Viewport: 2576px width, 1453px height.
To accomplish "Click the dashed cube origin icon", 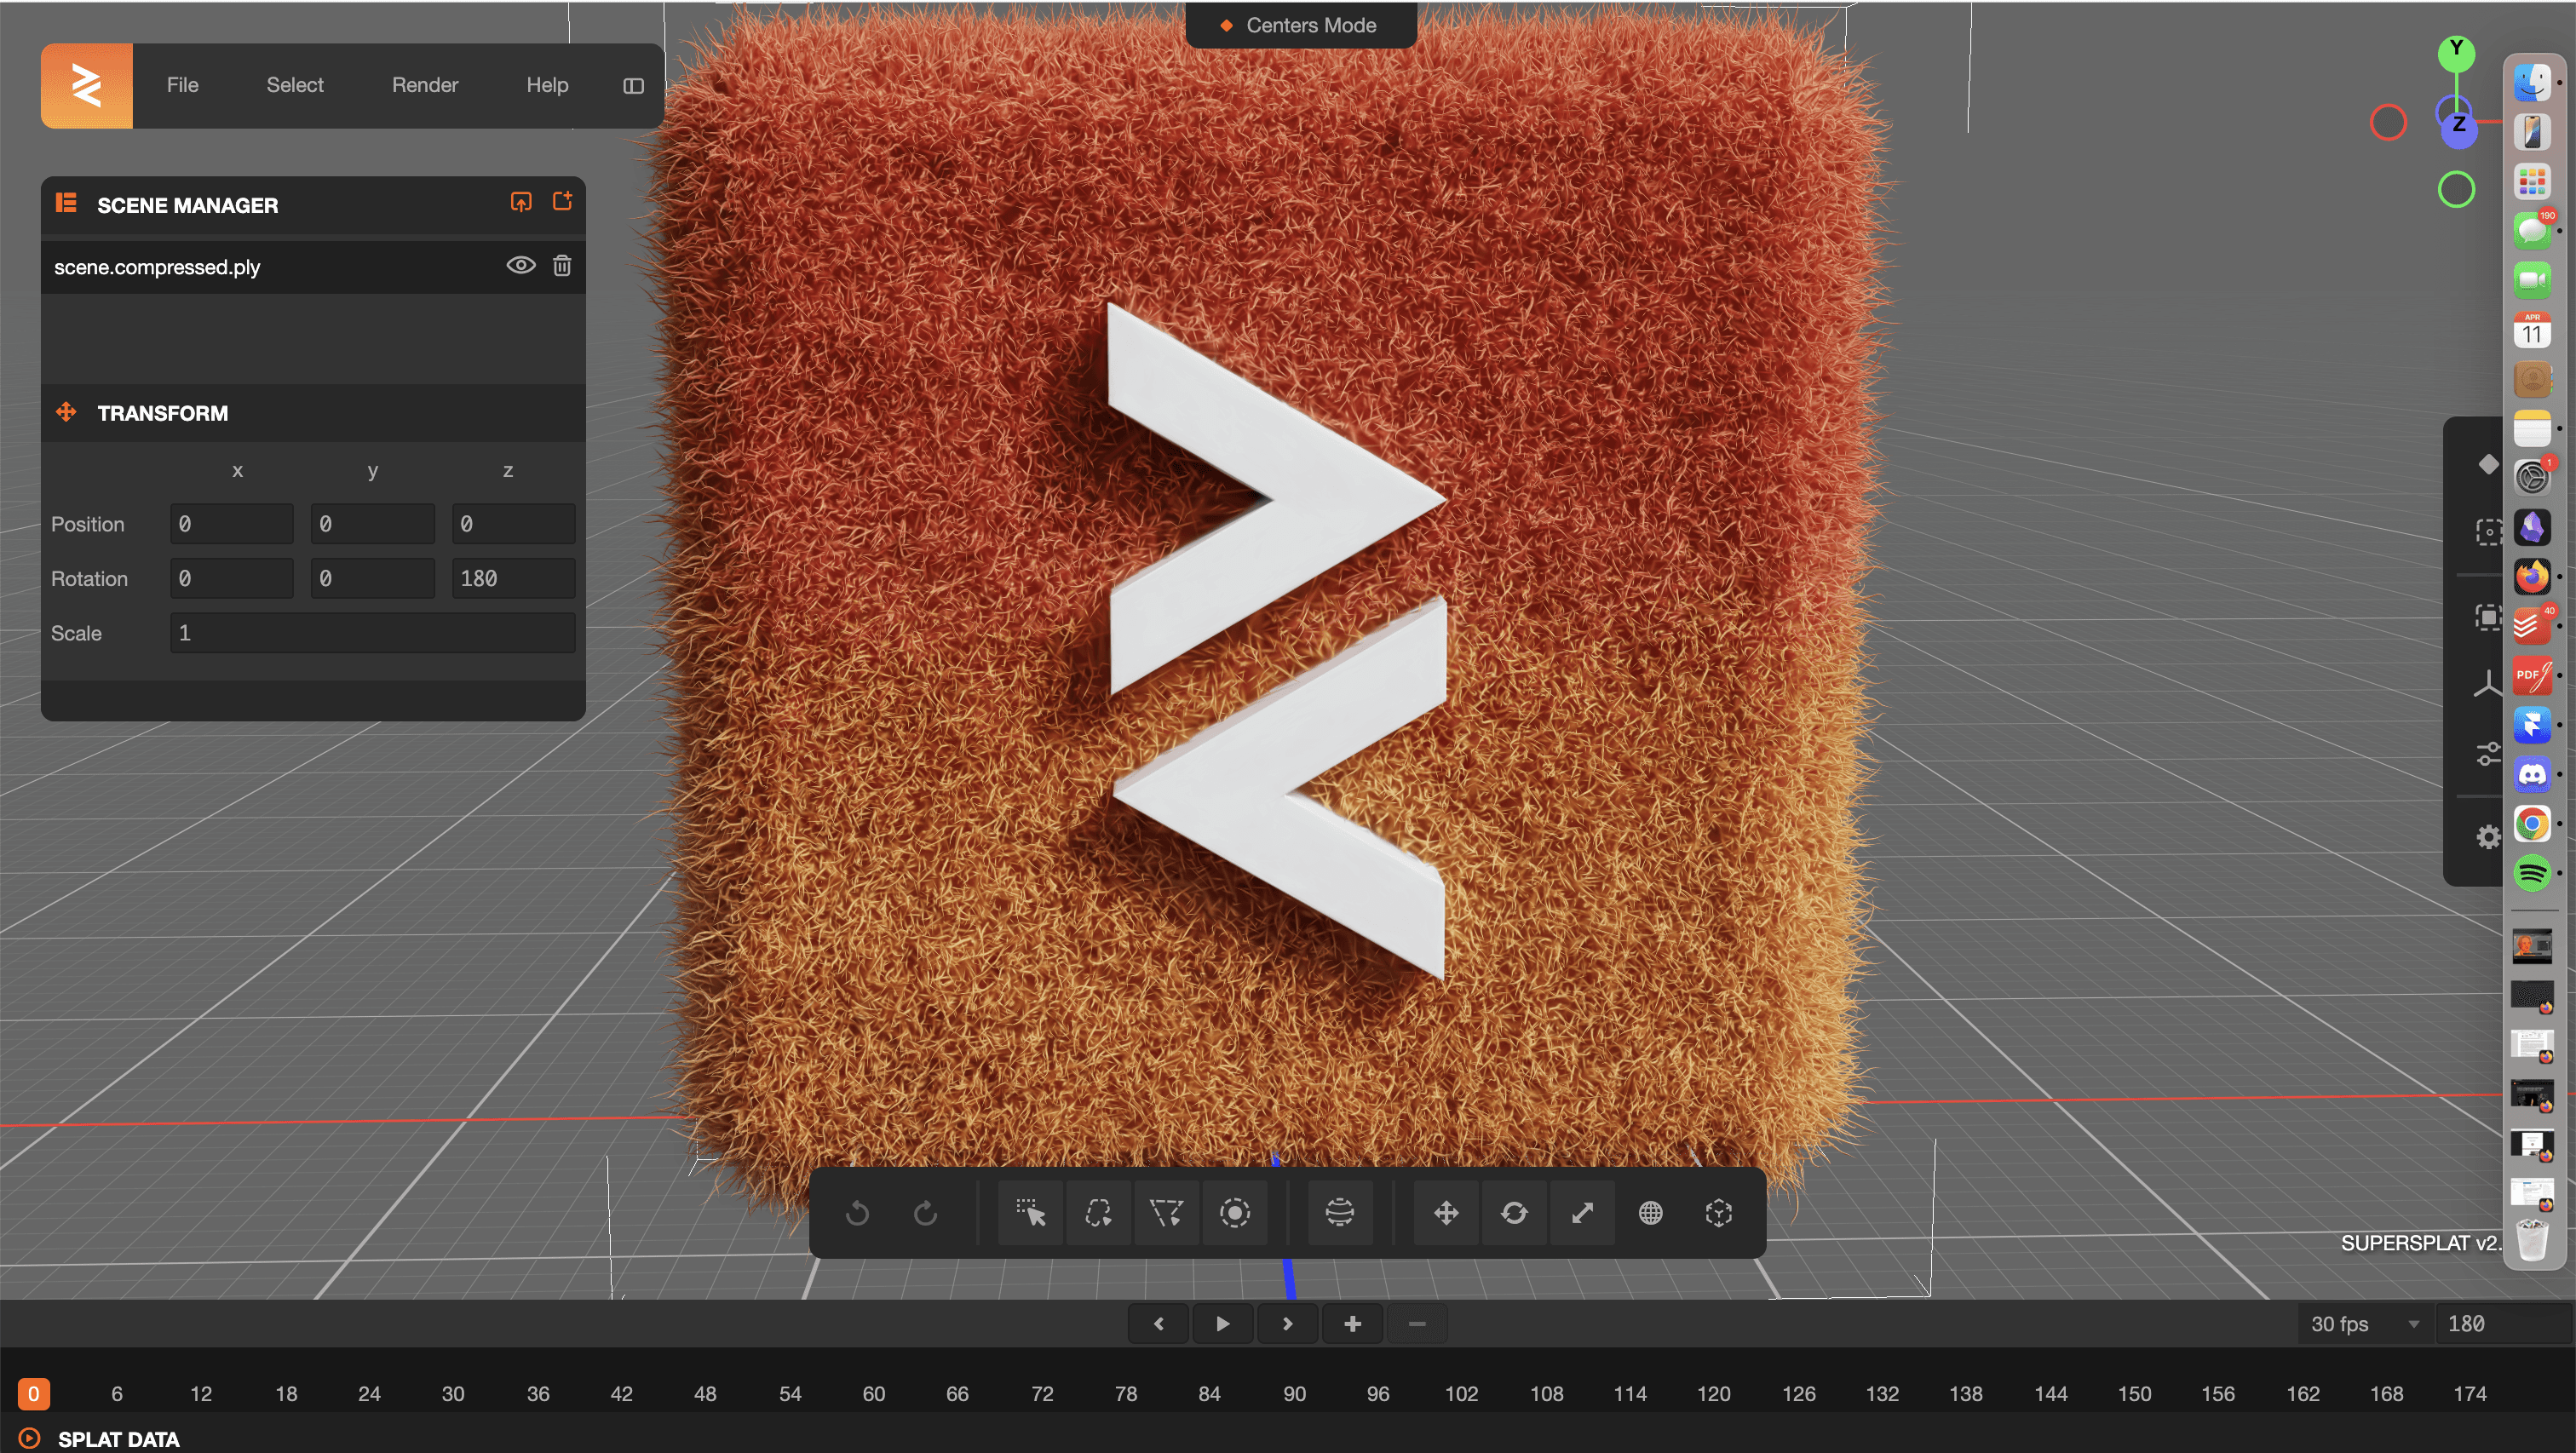I will [x=1718, y=1213].
